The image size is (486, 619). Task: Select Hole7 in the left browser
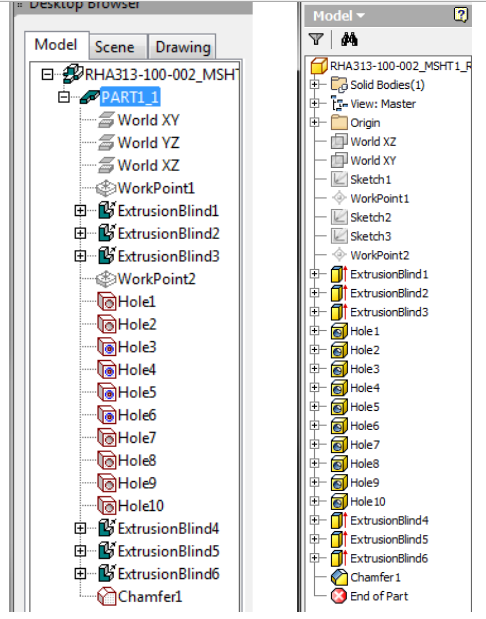(137, 437)
